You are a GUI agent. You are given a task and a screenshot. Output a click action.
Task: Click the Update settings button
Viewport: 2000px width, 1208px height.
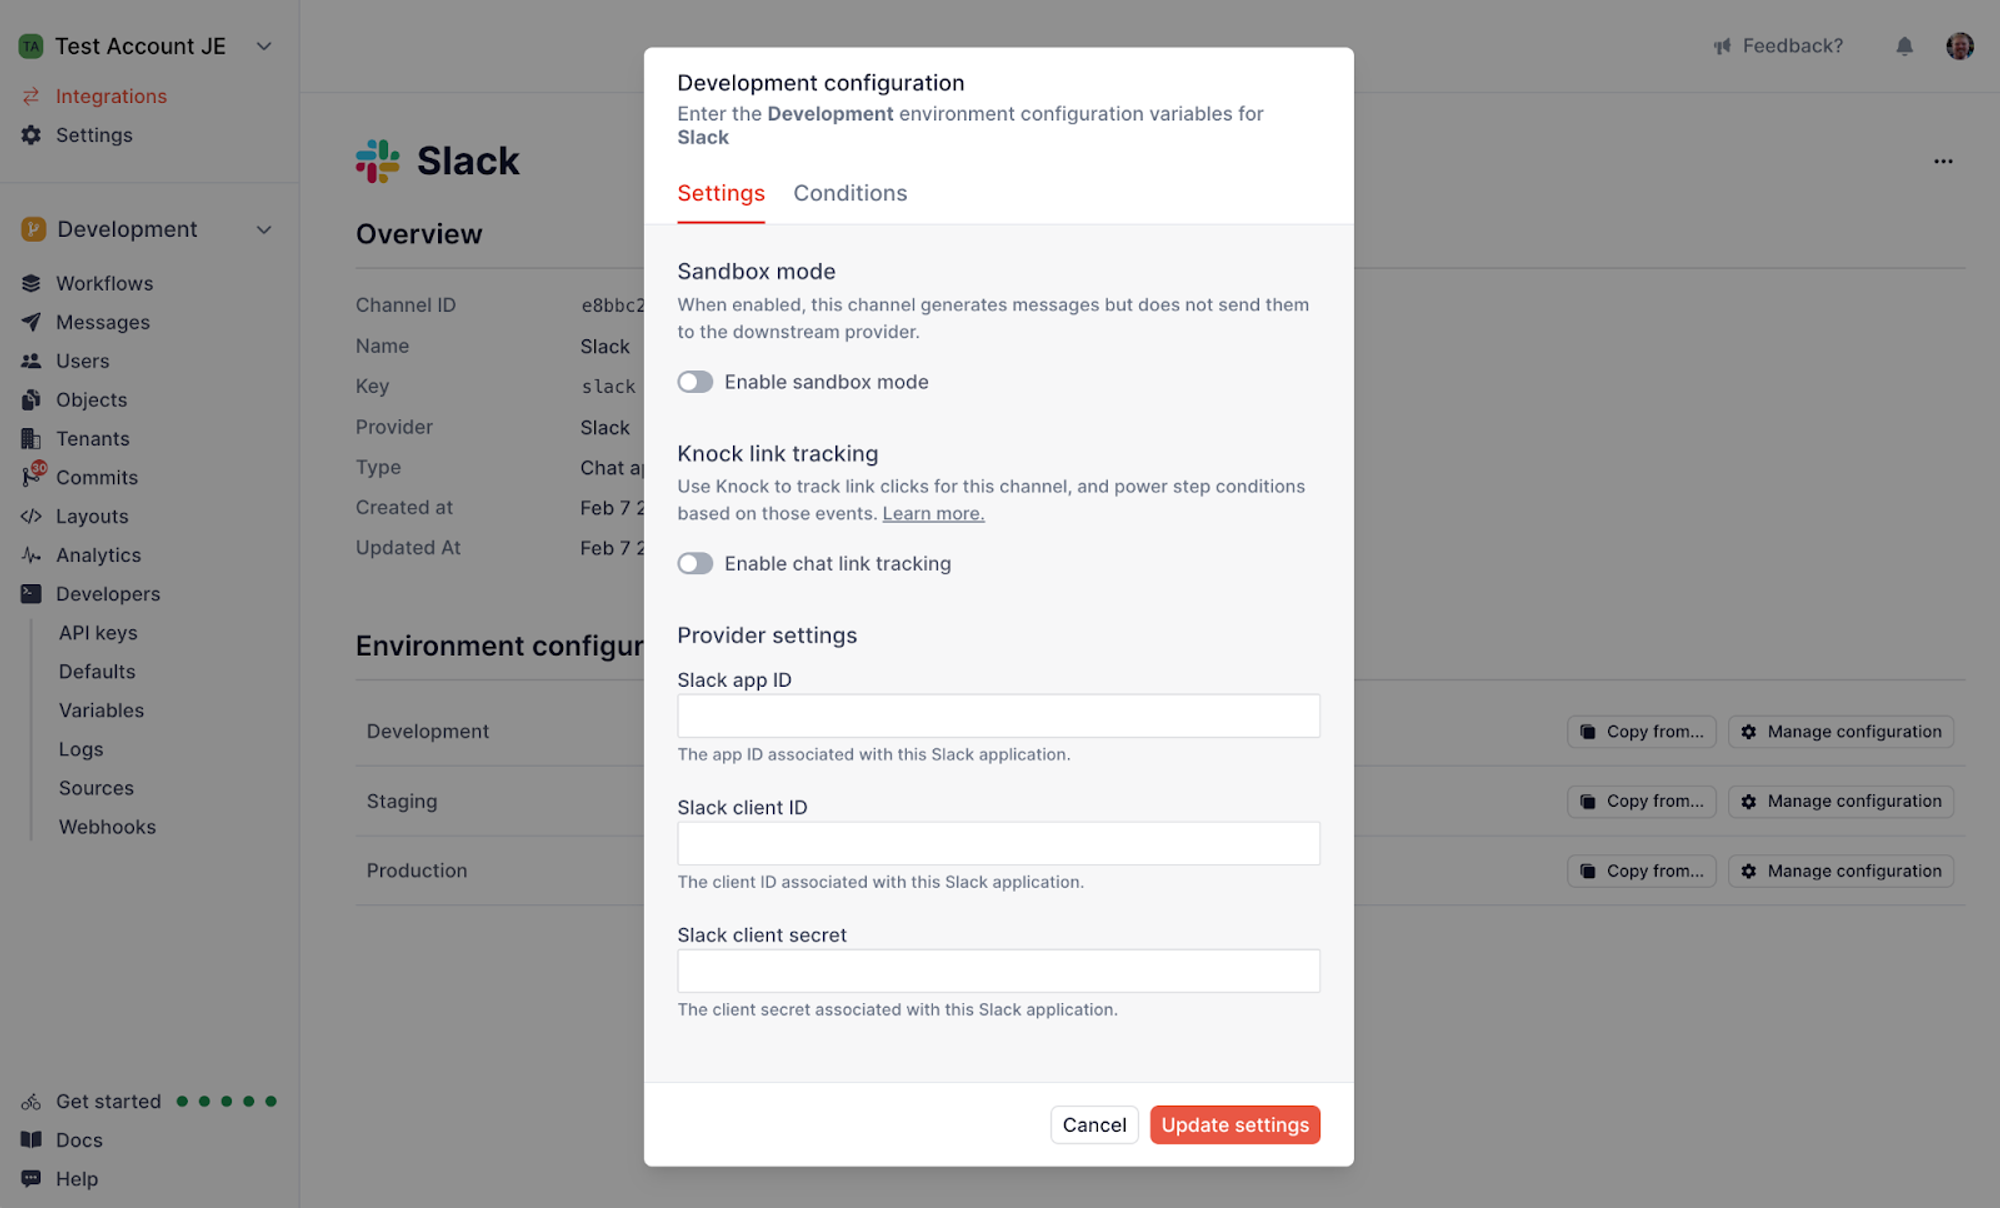click(1234, 1124)
